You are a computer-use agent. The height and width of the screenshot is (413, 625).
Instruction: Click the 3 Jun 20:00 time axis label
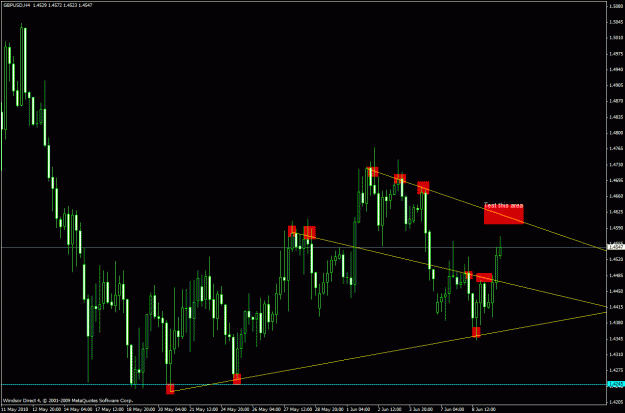coord(421,409)
